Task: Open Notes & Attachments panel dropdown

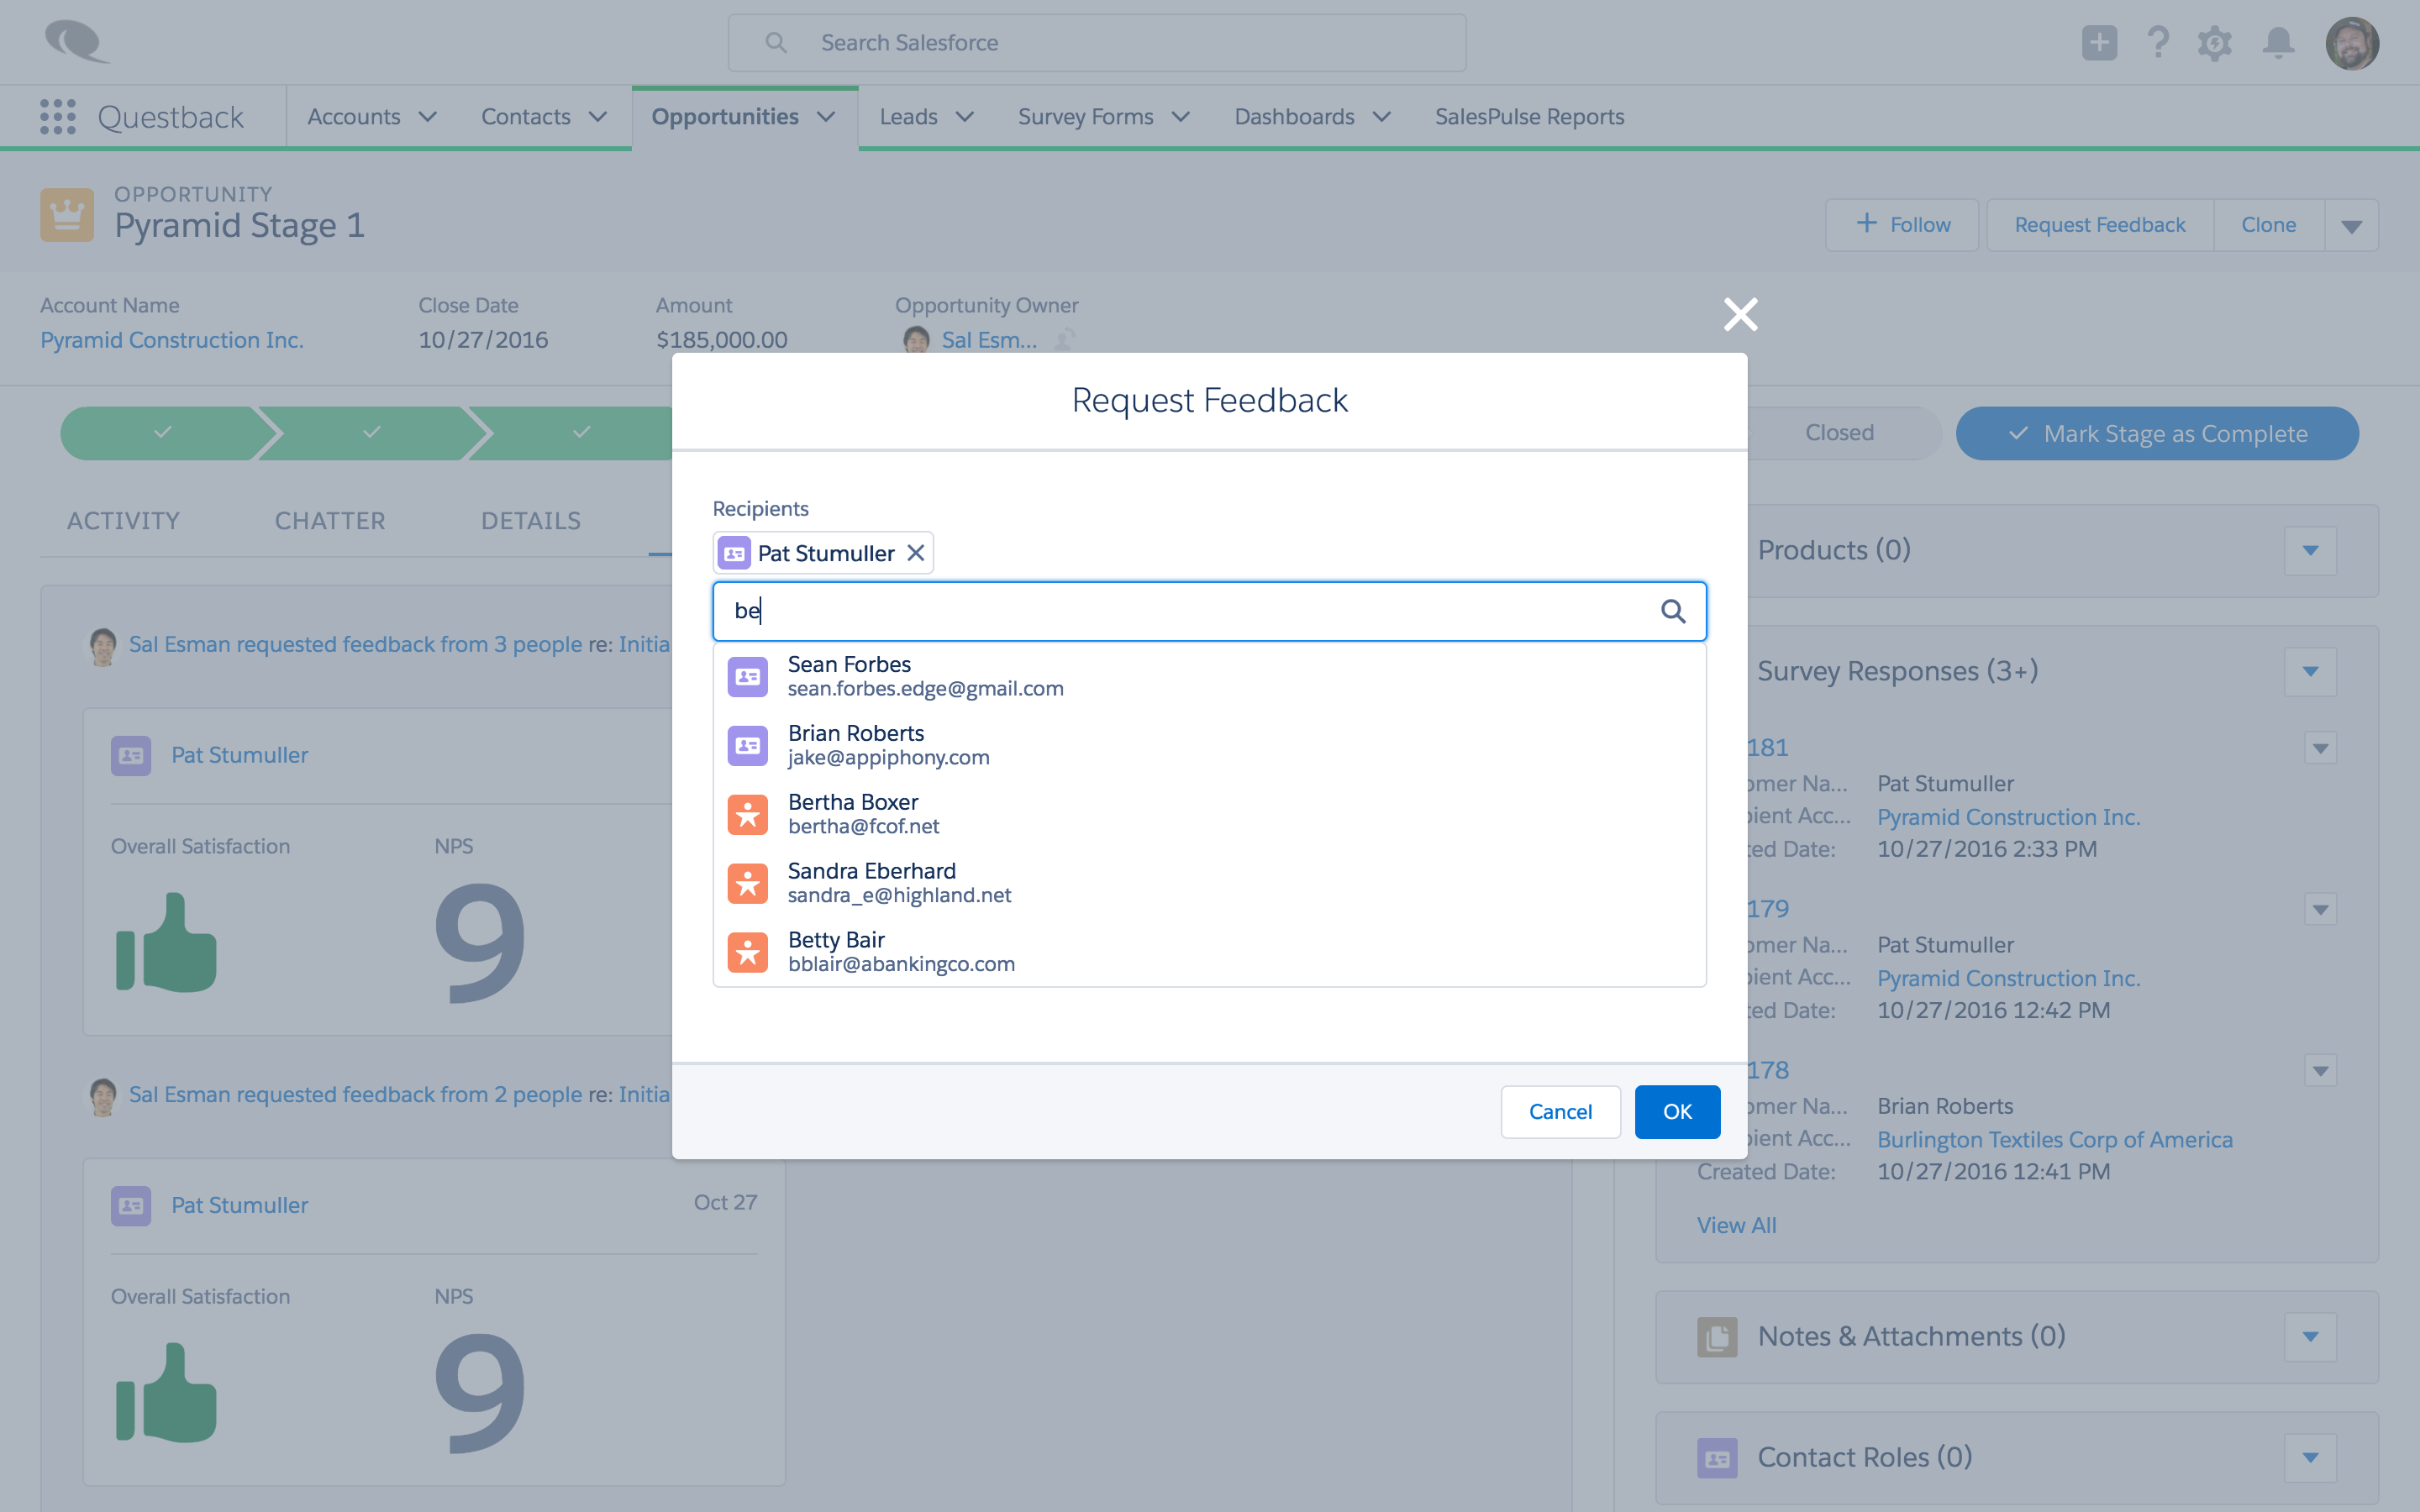Action: click(x=2310, y=1337)
